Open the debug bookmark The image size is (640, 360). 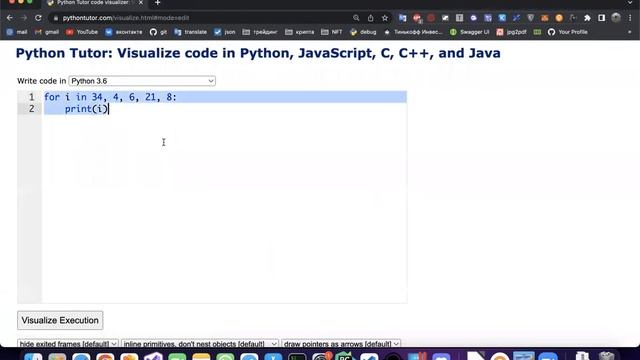[363, 32]
